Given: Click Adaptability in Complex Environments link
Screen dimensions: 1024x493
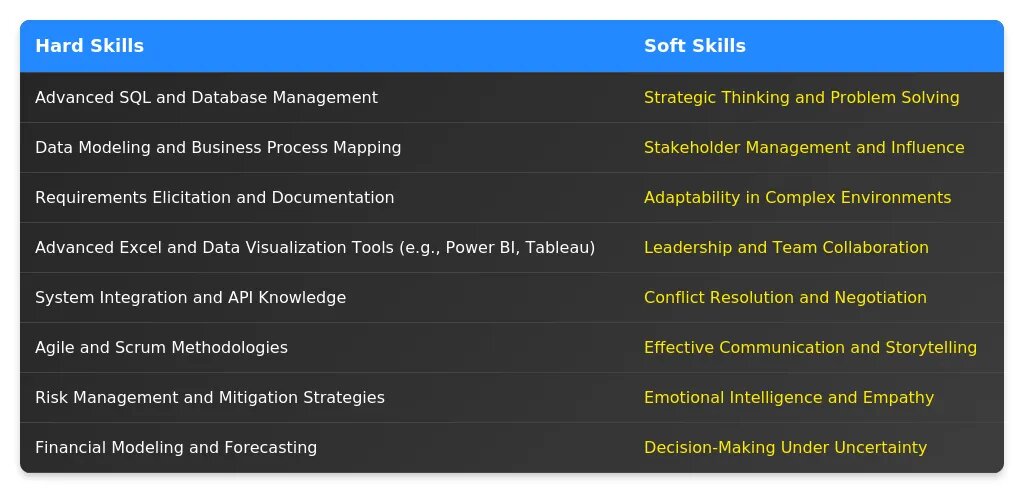Looking at the screenshot, I should pos(797,198).
